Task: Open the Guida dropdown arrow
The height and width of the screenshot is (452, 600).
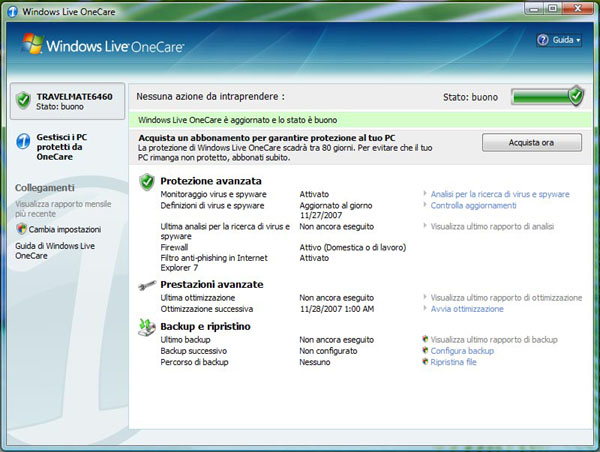Action: (x=578, y=40)
